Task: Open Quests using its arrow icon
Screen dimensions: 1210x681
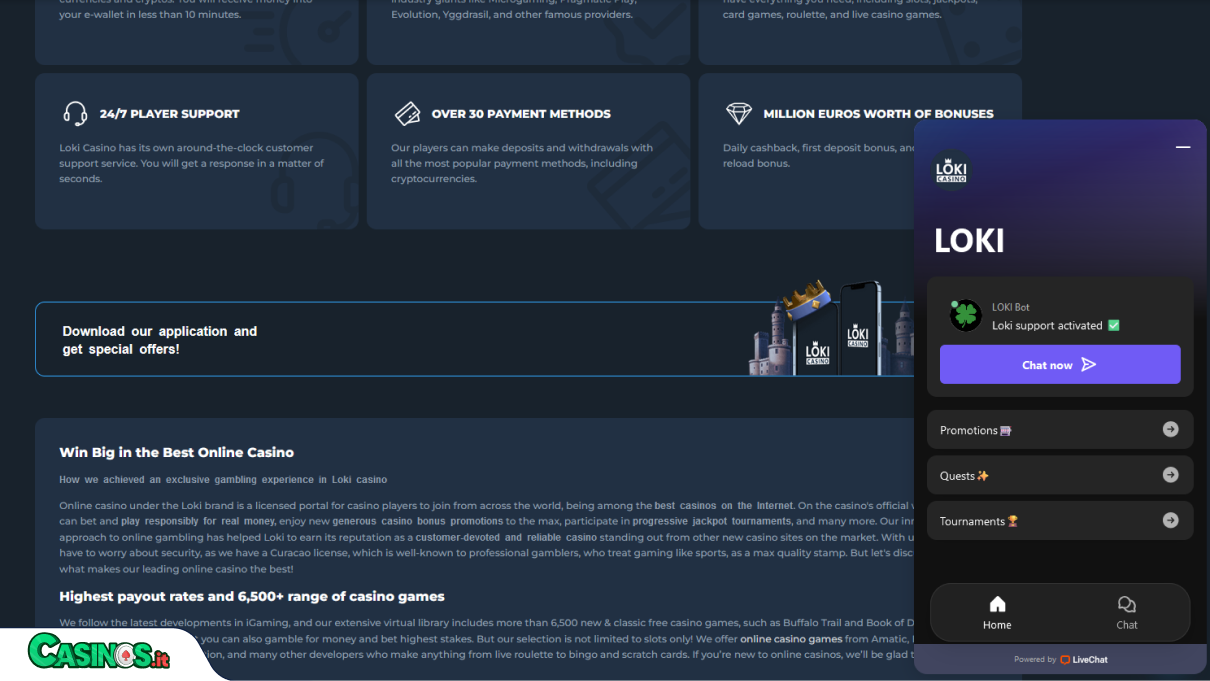Action: pos(1170,475)
